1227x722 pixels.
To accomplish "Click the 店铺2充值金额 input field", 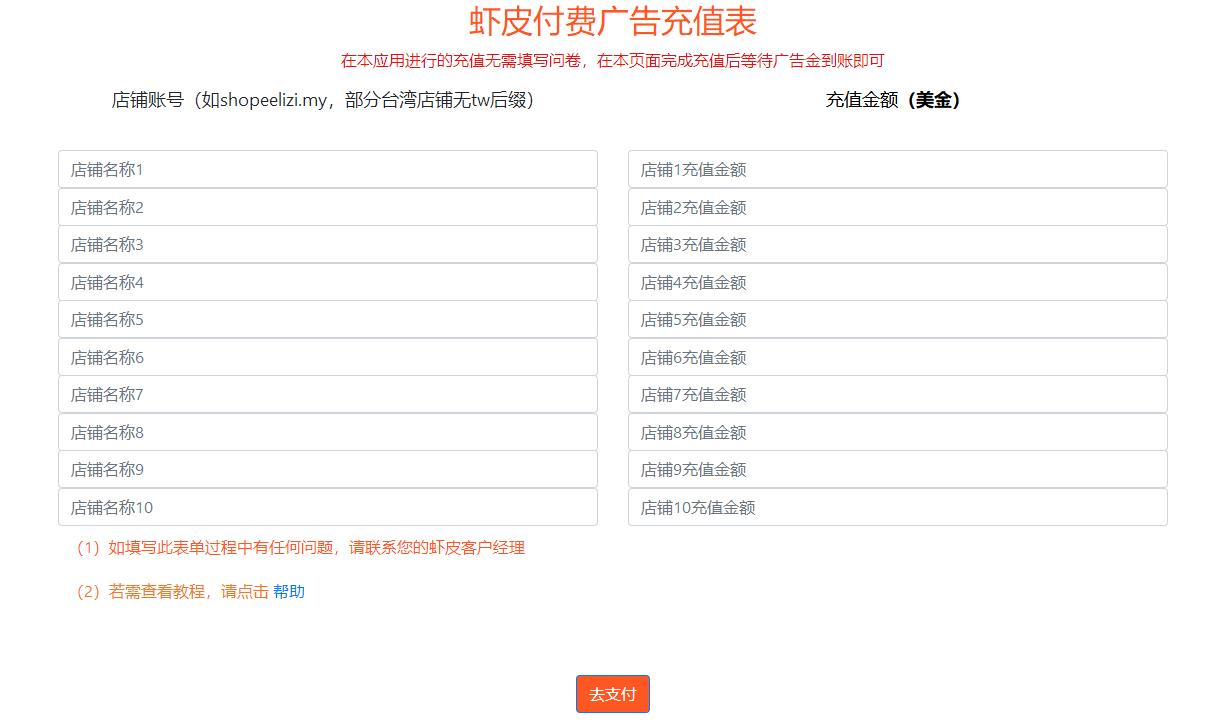I will 897,207.
